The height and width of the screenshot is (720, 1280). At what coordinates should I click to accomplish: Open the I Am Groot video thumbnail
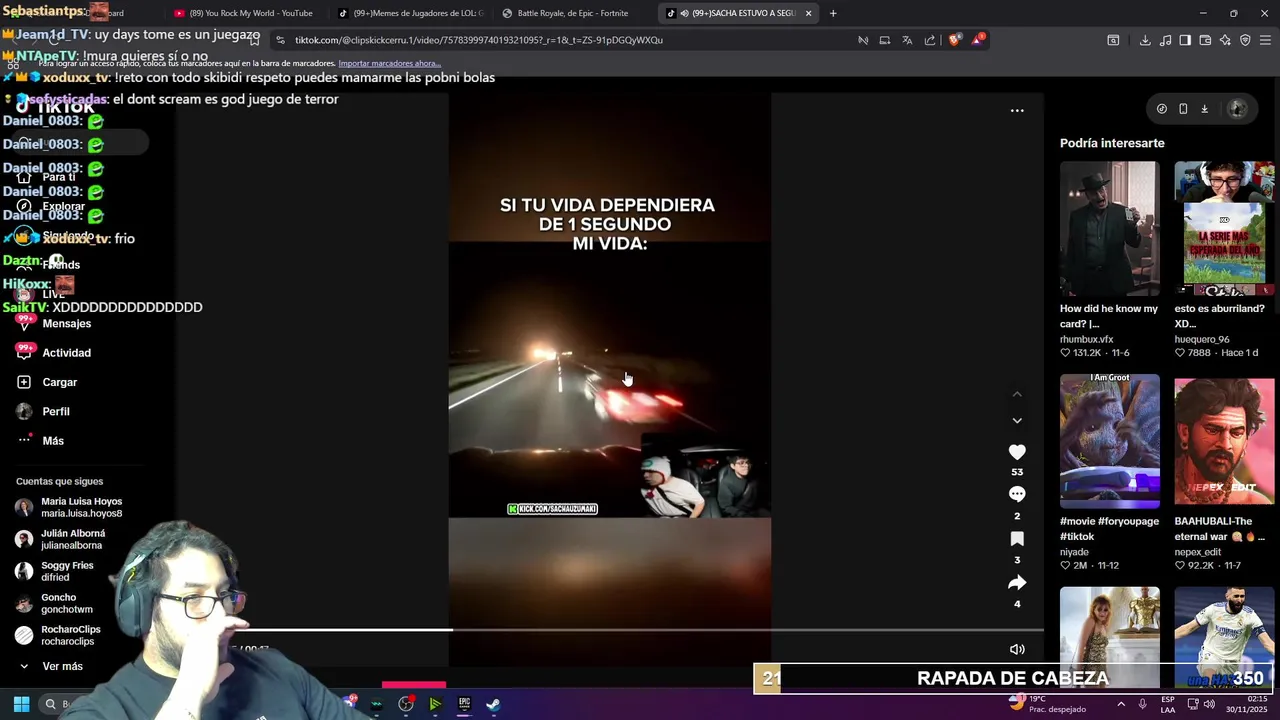[1110, 441]
